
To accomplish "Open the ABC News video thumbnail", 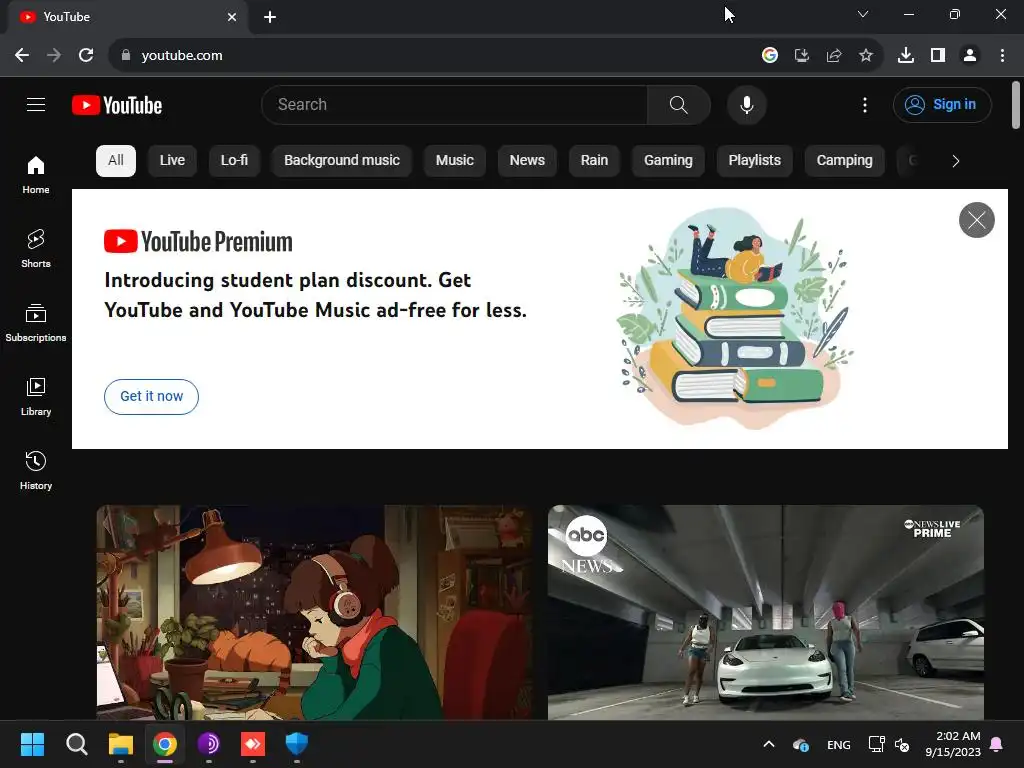I will [x=765, y=612].
